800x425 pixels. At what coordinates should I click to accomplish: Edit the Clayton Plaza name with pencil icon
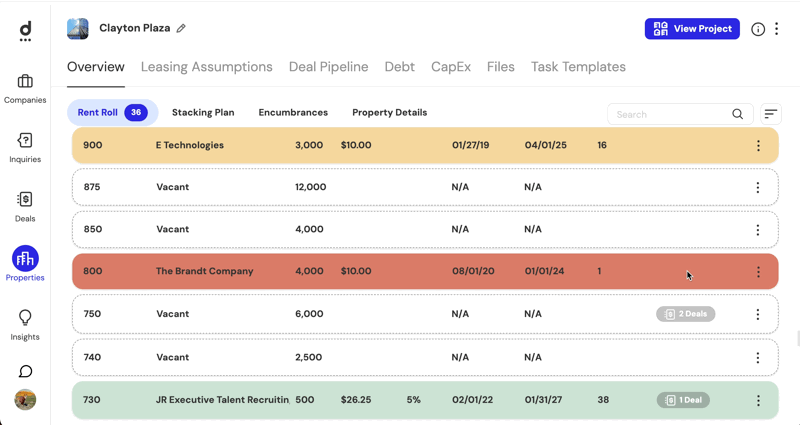click(x=181, y=29)
